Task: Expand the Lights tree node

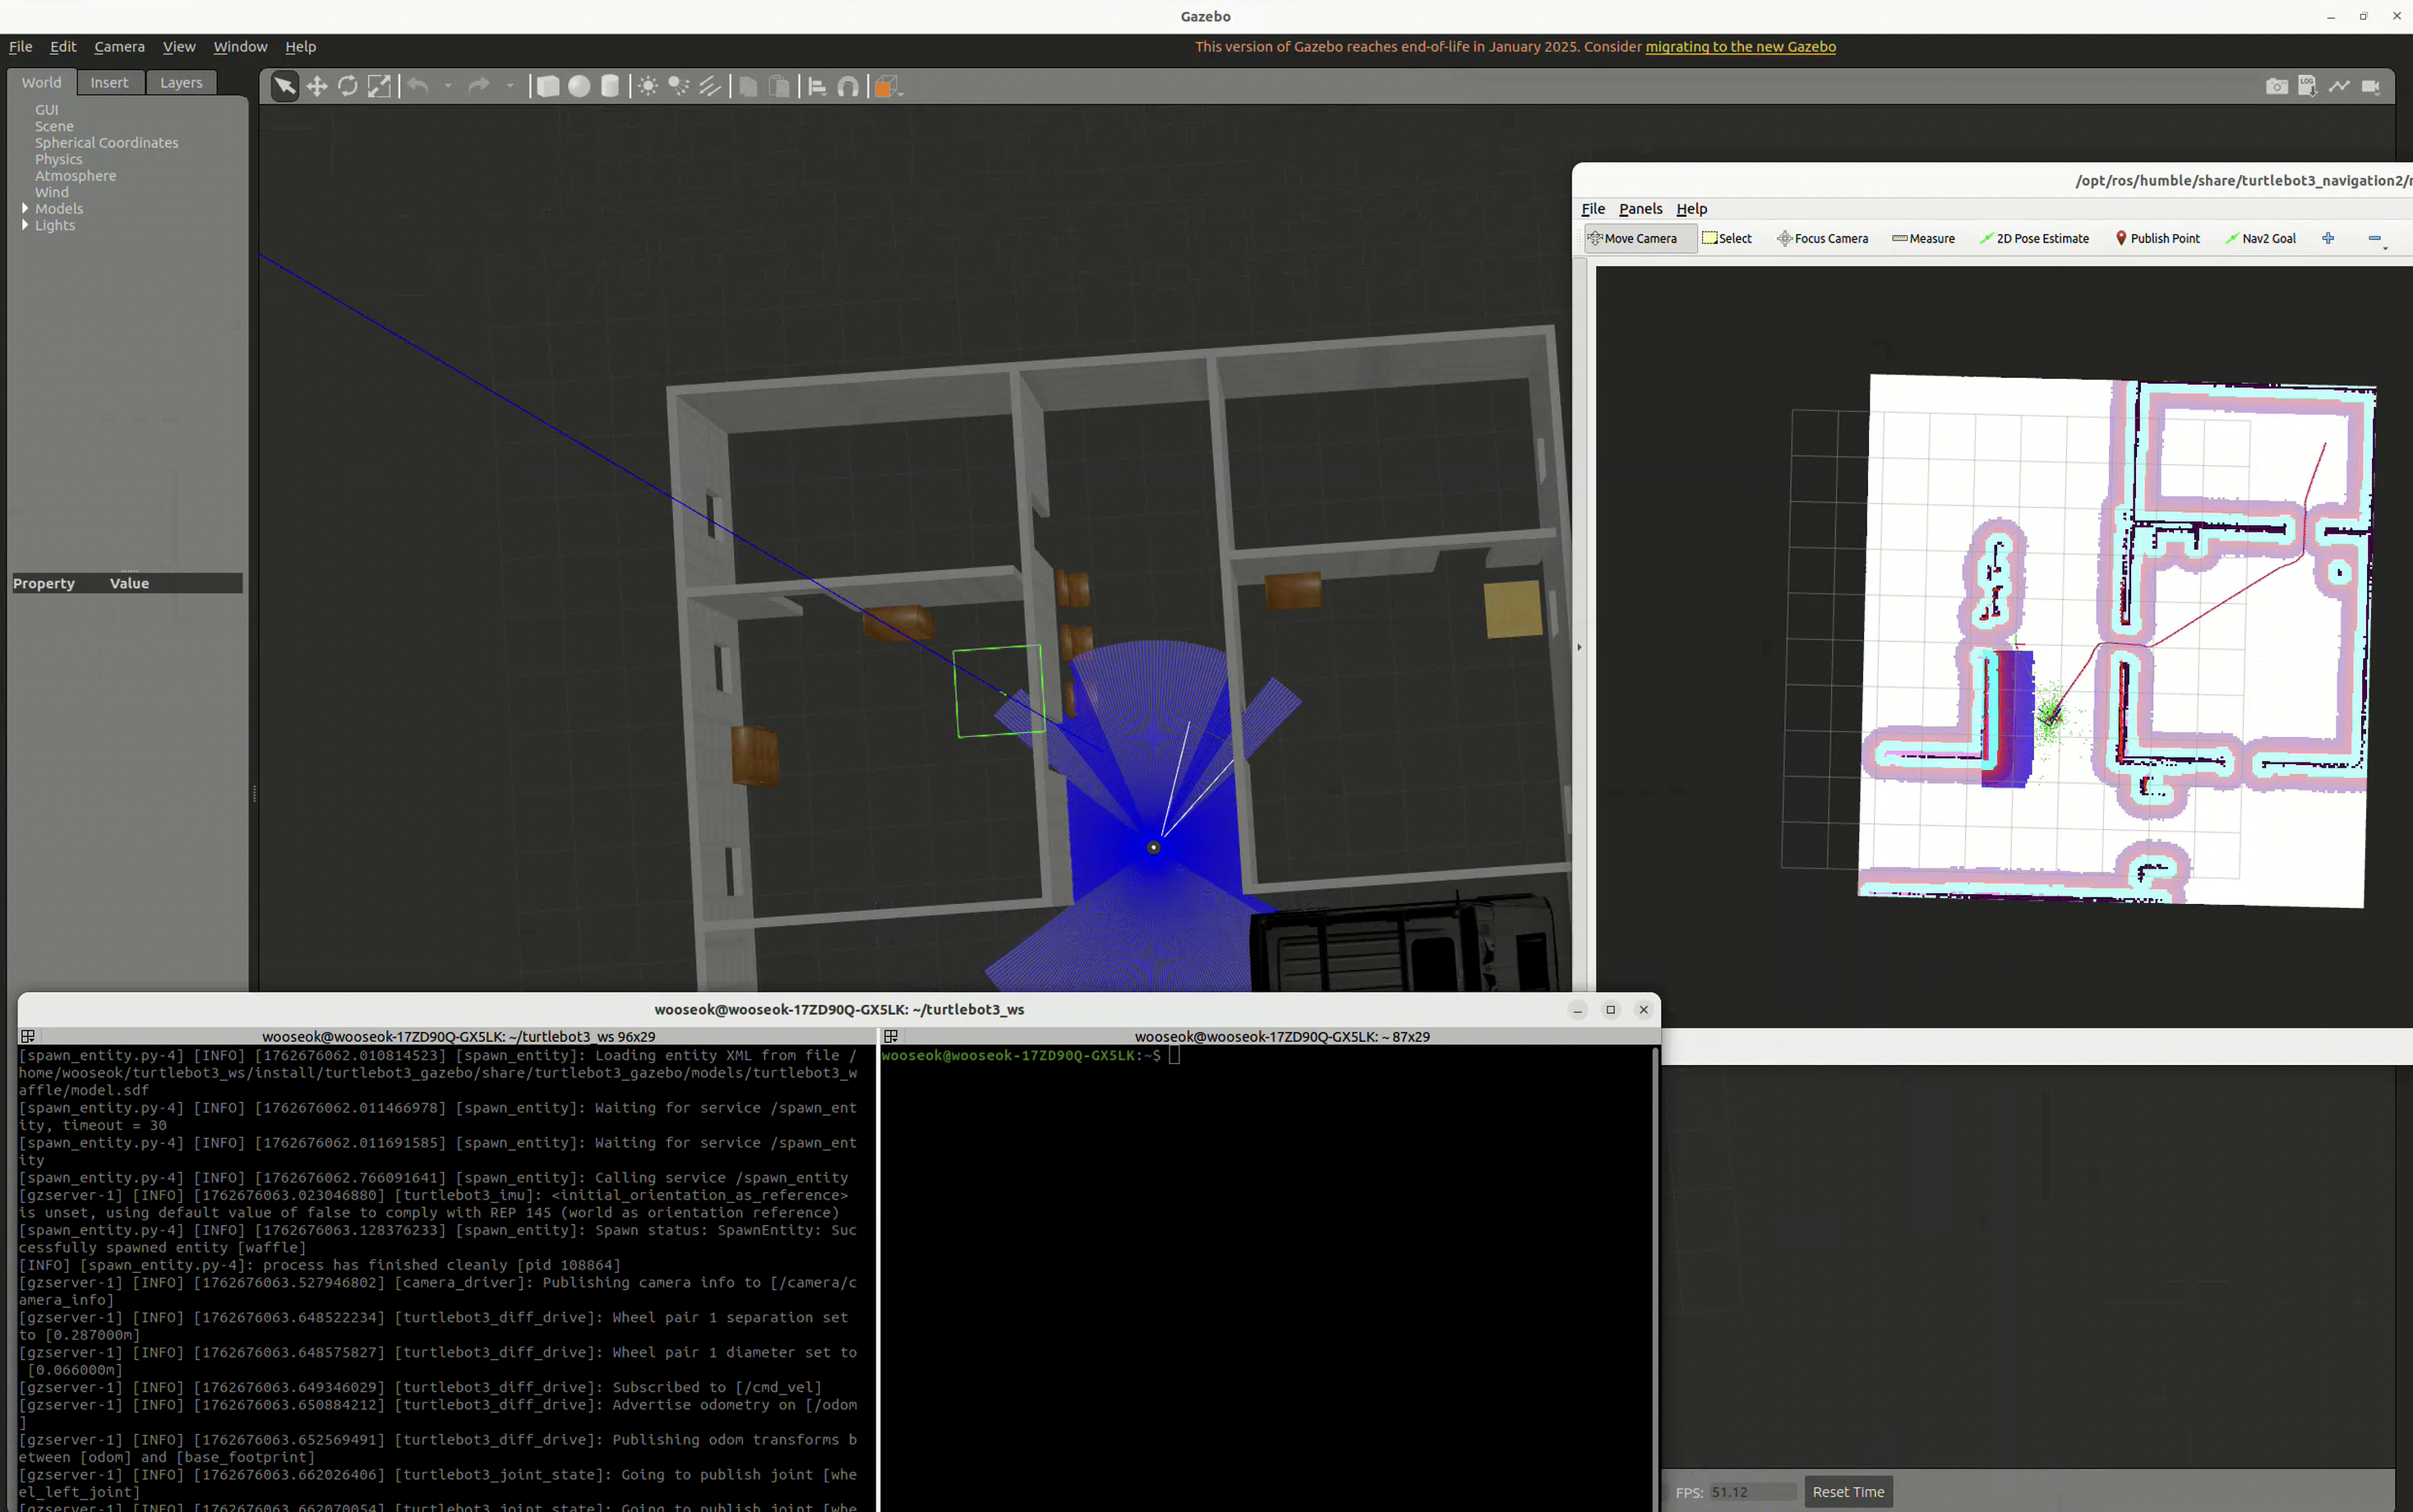Action: click(25, 225)
